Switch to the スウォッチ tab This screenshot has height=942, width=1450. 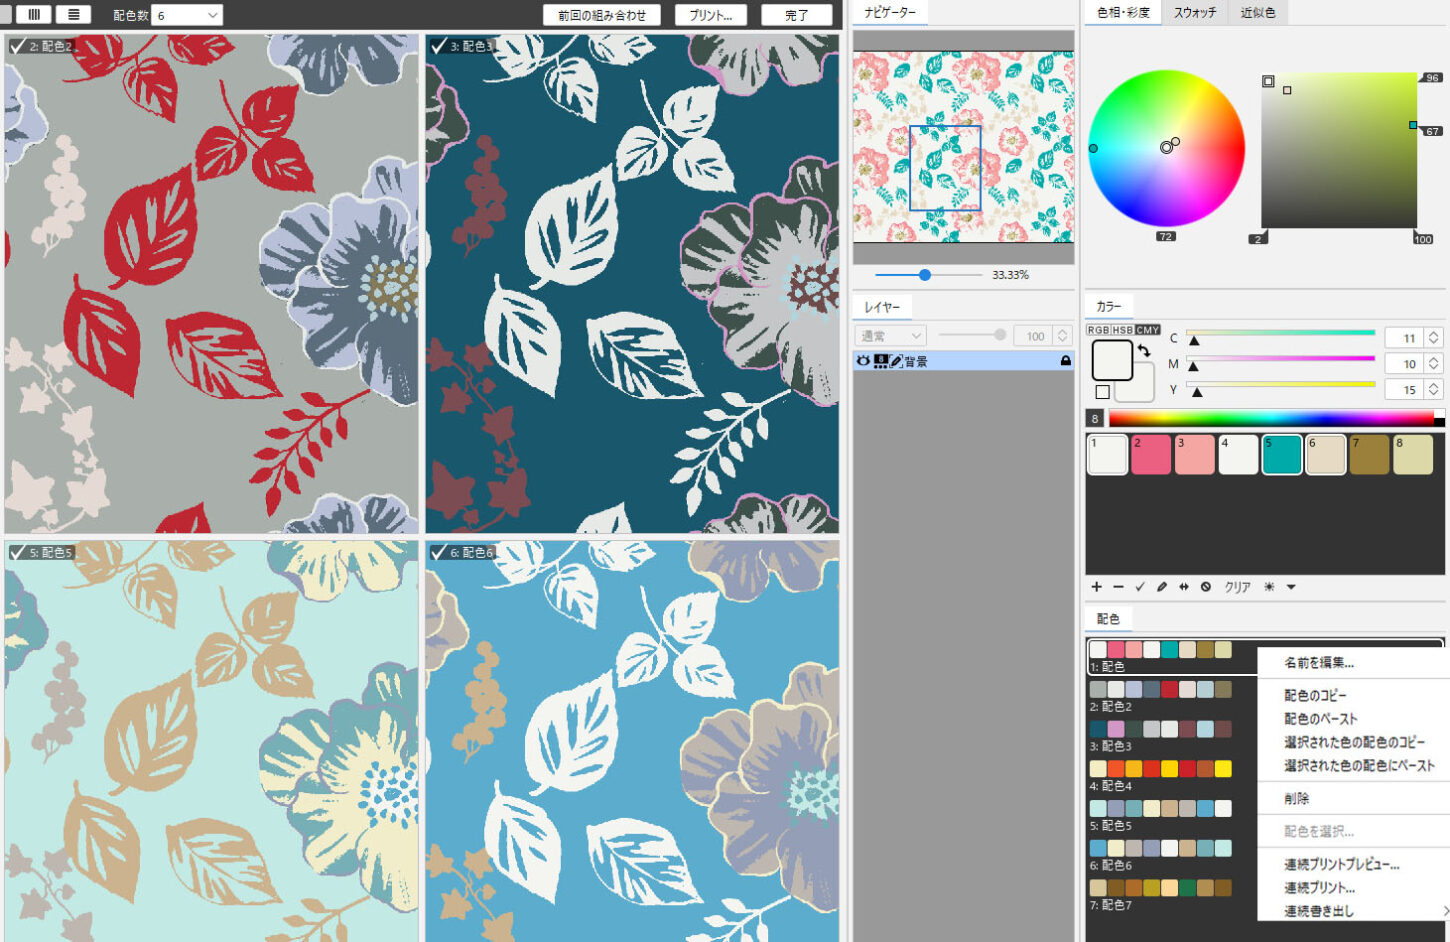click(1194, 13)
